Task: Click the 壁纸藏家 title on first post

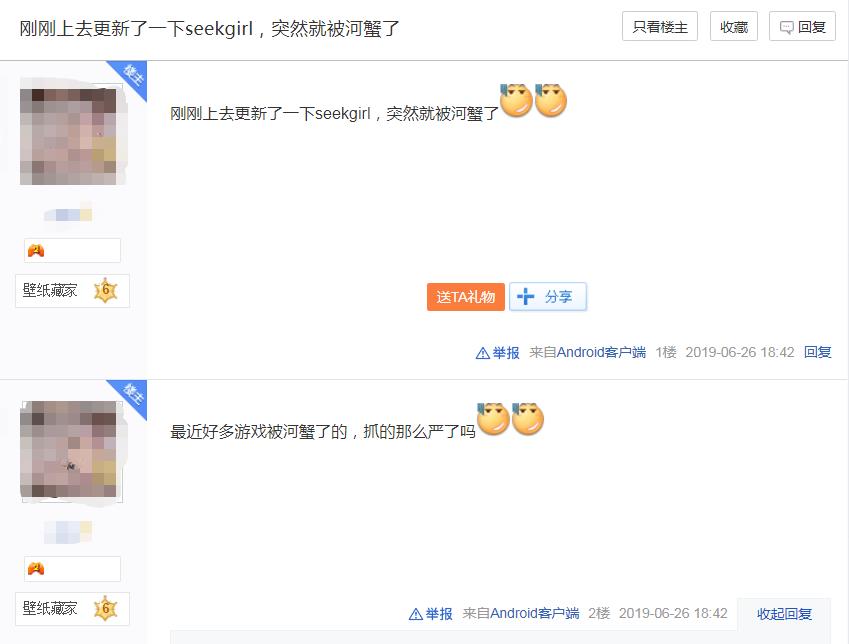Action: [x=50, y=291]
